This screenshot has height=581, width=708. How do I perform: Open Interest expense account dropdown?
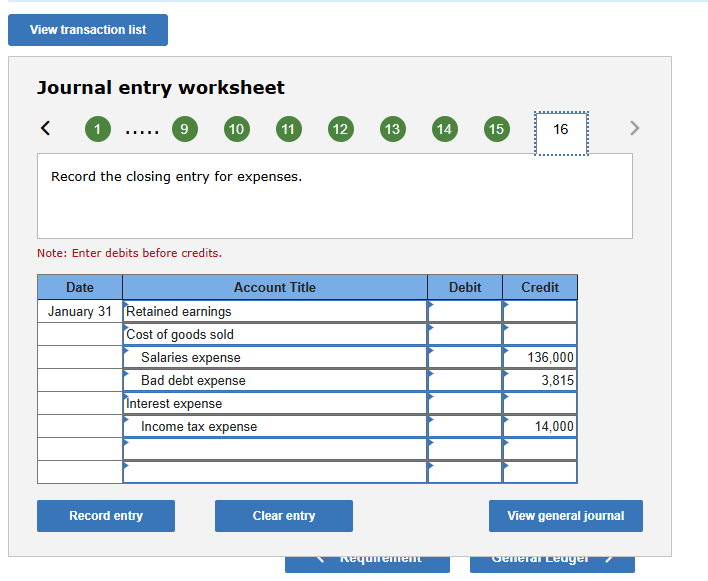[275, 404]
